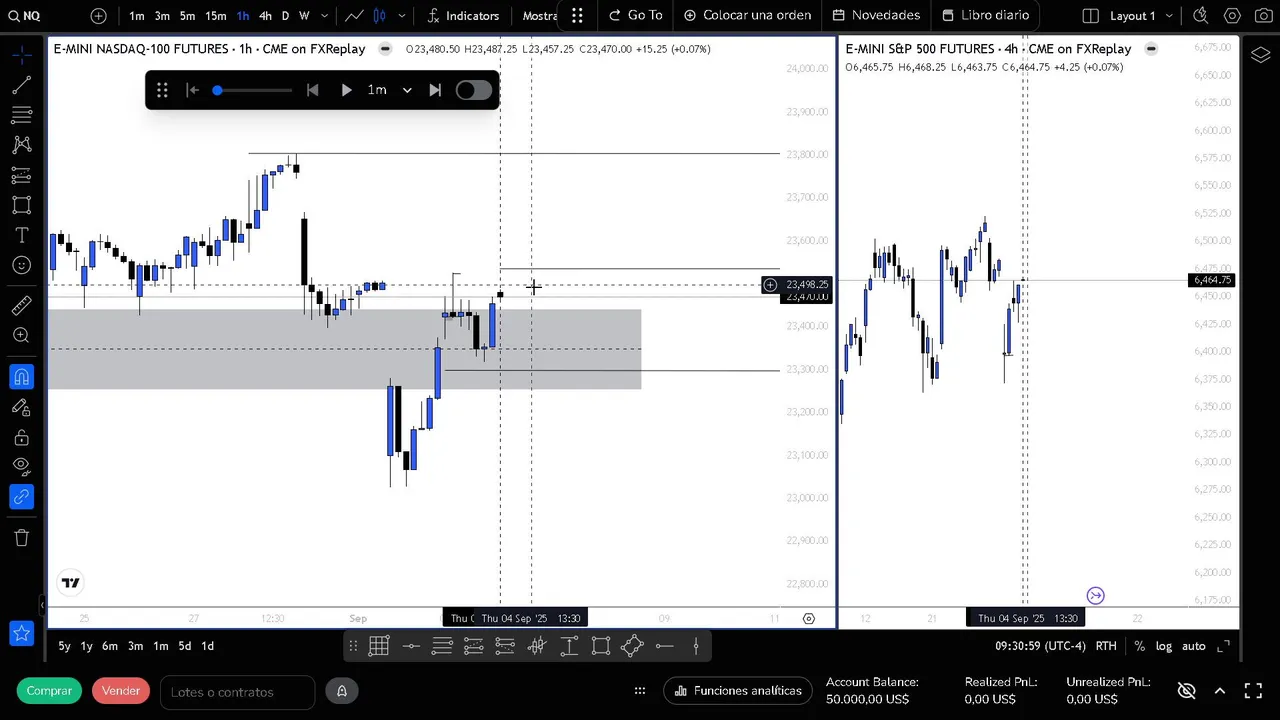
Task: Open the emoji icons tool
Action: tap(21, 265)
